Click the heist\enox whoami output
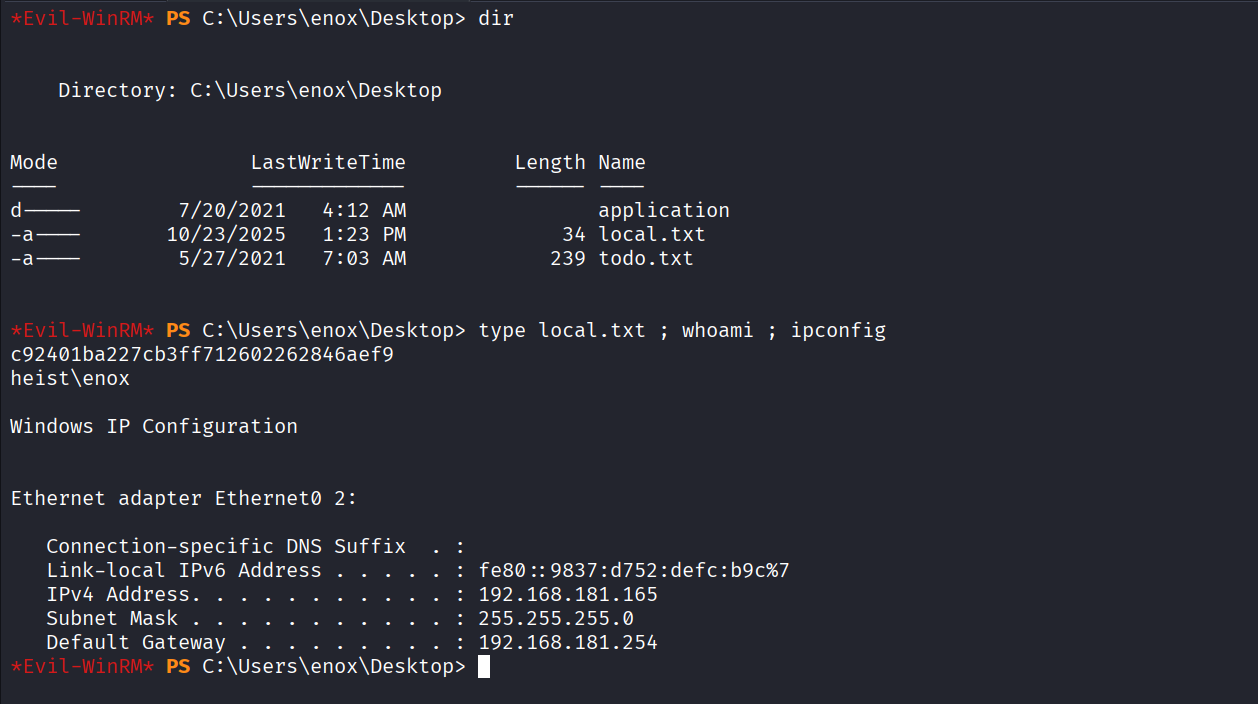This screenshot has height=704, width=1258. 70,379
